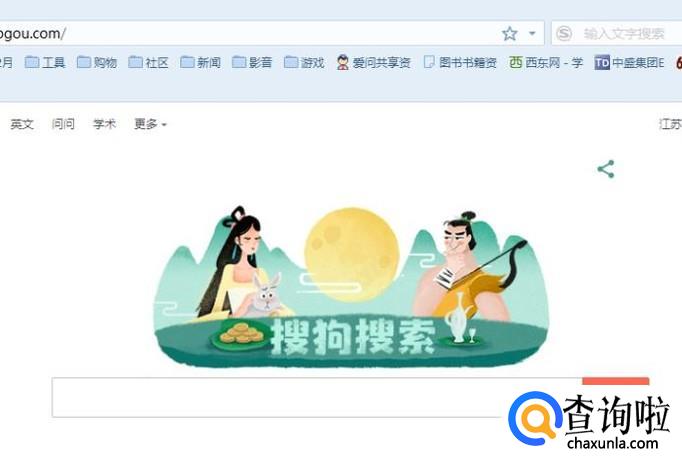The width and height of the screenshot is (682, 474).
Task: Expand the 更多 dropdown menu
Action: [x=150, y=124]
